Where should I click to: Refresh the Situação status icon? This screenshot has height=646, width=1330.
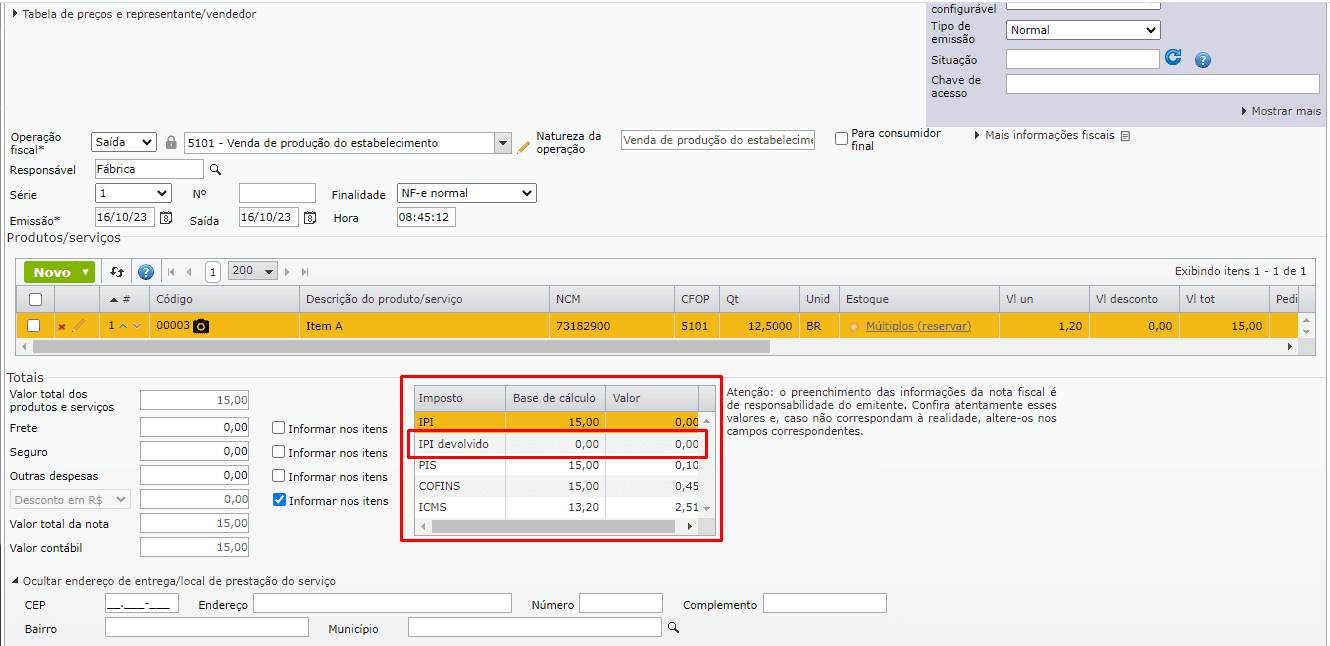click(1174, 58)
